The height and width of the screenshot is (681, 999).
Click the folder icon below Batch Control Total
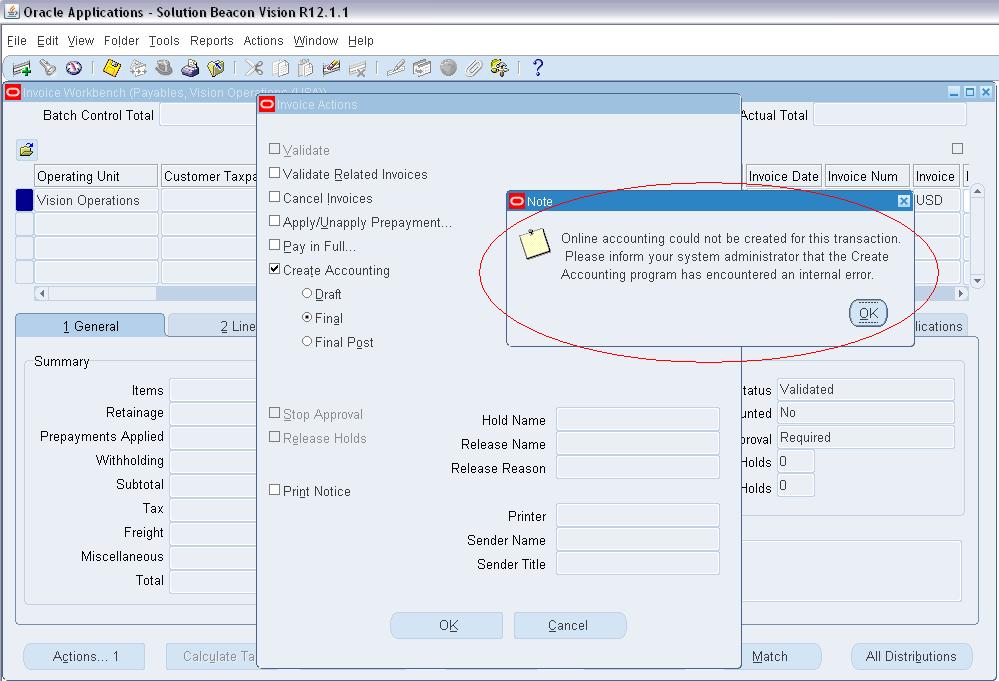coord(26,150)
